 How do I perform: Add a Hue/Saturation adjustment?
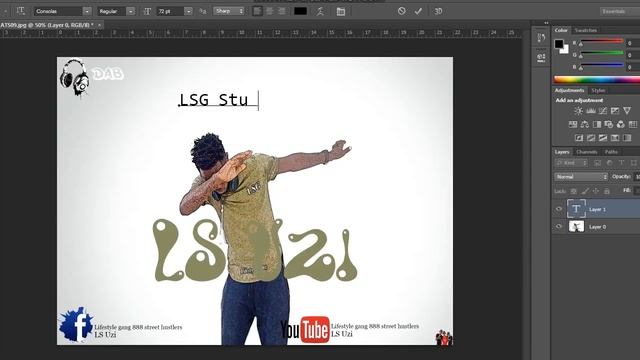coord(573,124)
